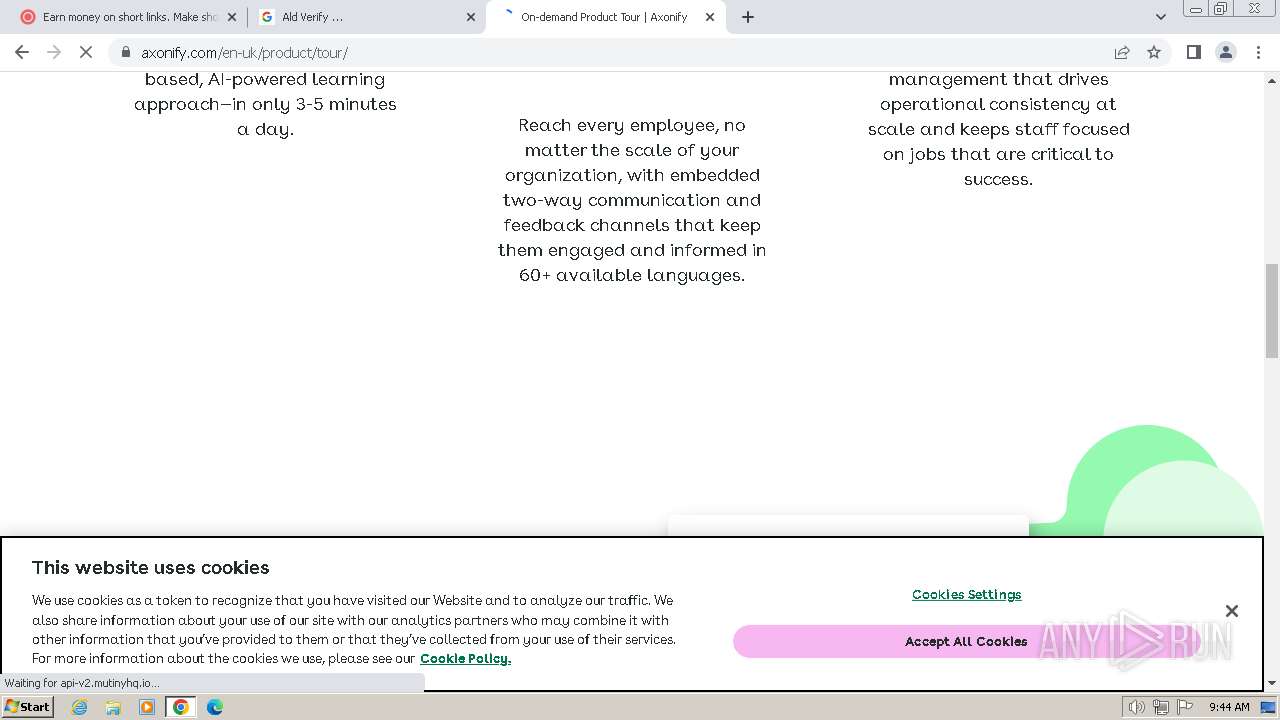Image resolution: width=1280 pixels, height=720 pixels.
Task: Open a new browser tab
Action: pyautogui.click(x=748, y=17)
